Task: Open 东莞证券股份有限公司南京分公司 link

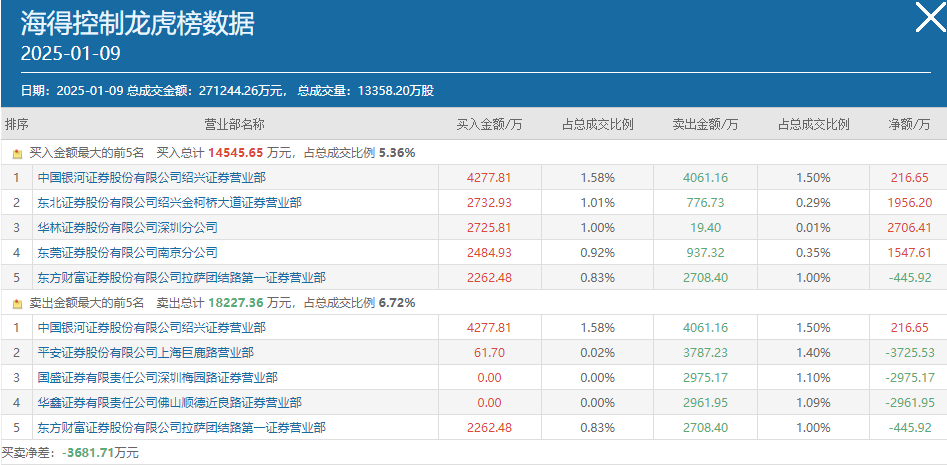Action: click(x=127, y=252)
